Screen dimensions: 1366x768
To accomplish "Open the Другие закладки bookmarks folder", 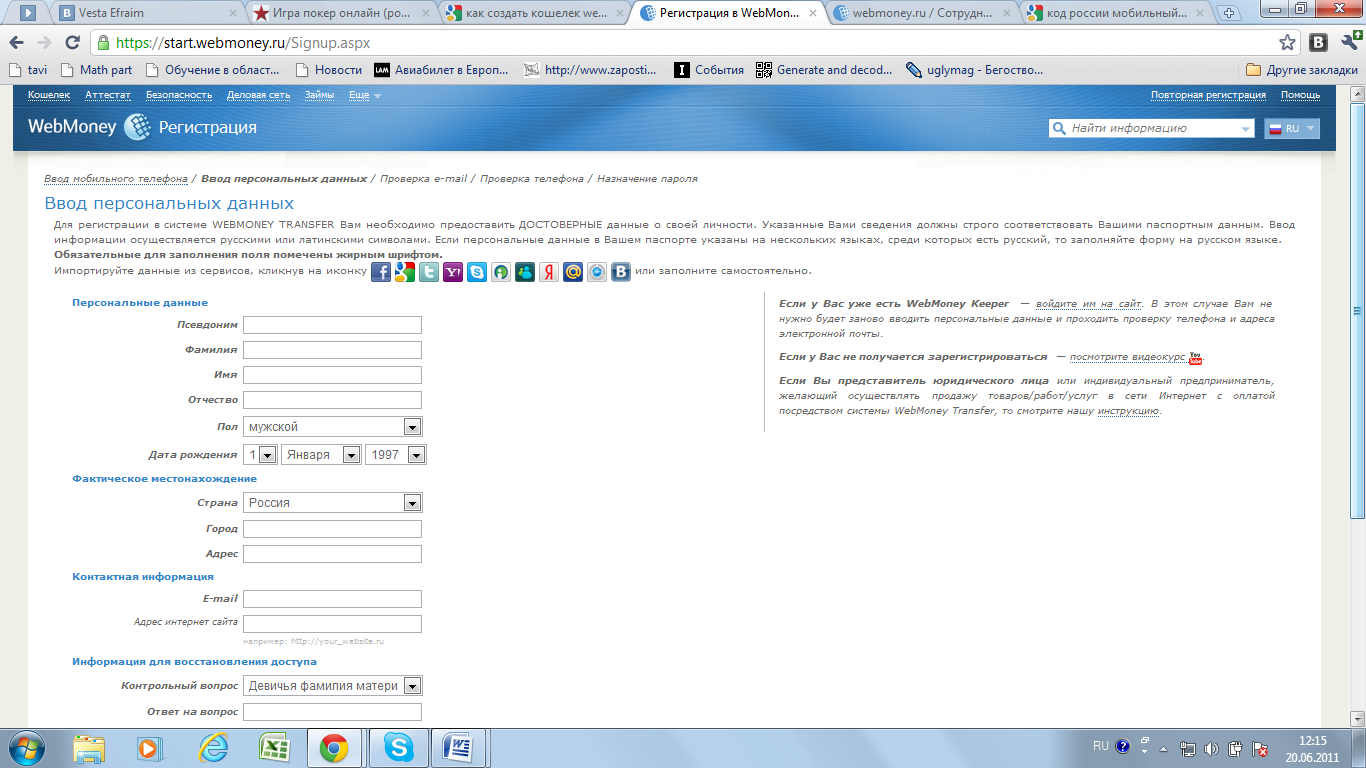I will tap(1302, 70).
